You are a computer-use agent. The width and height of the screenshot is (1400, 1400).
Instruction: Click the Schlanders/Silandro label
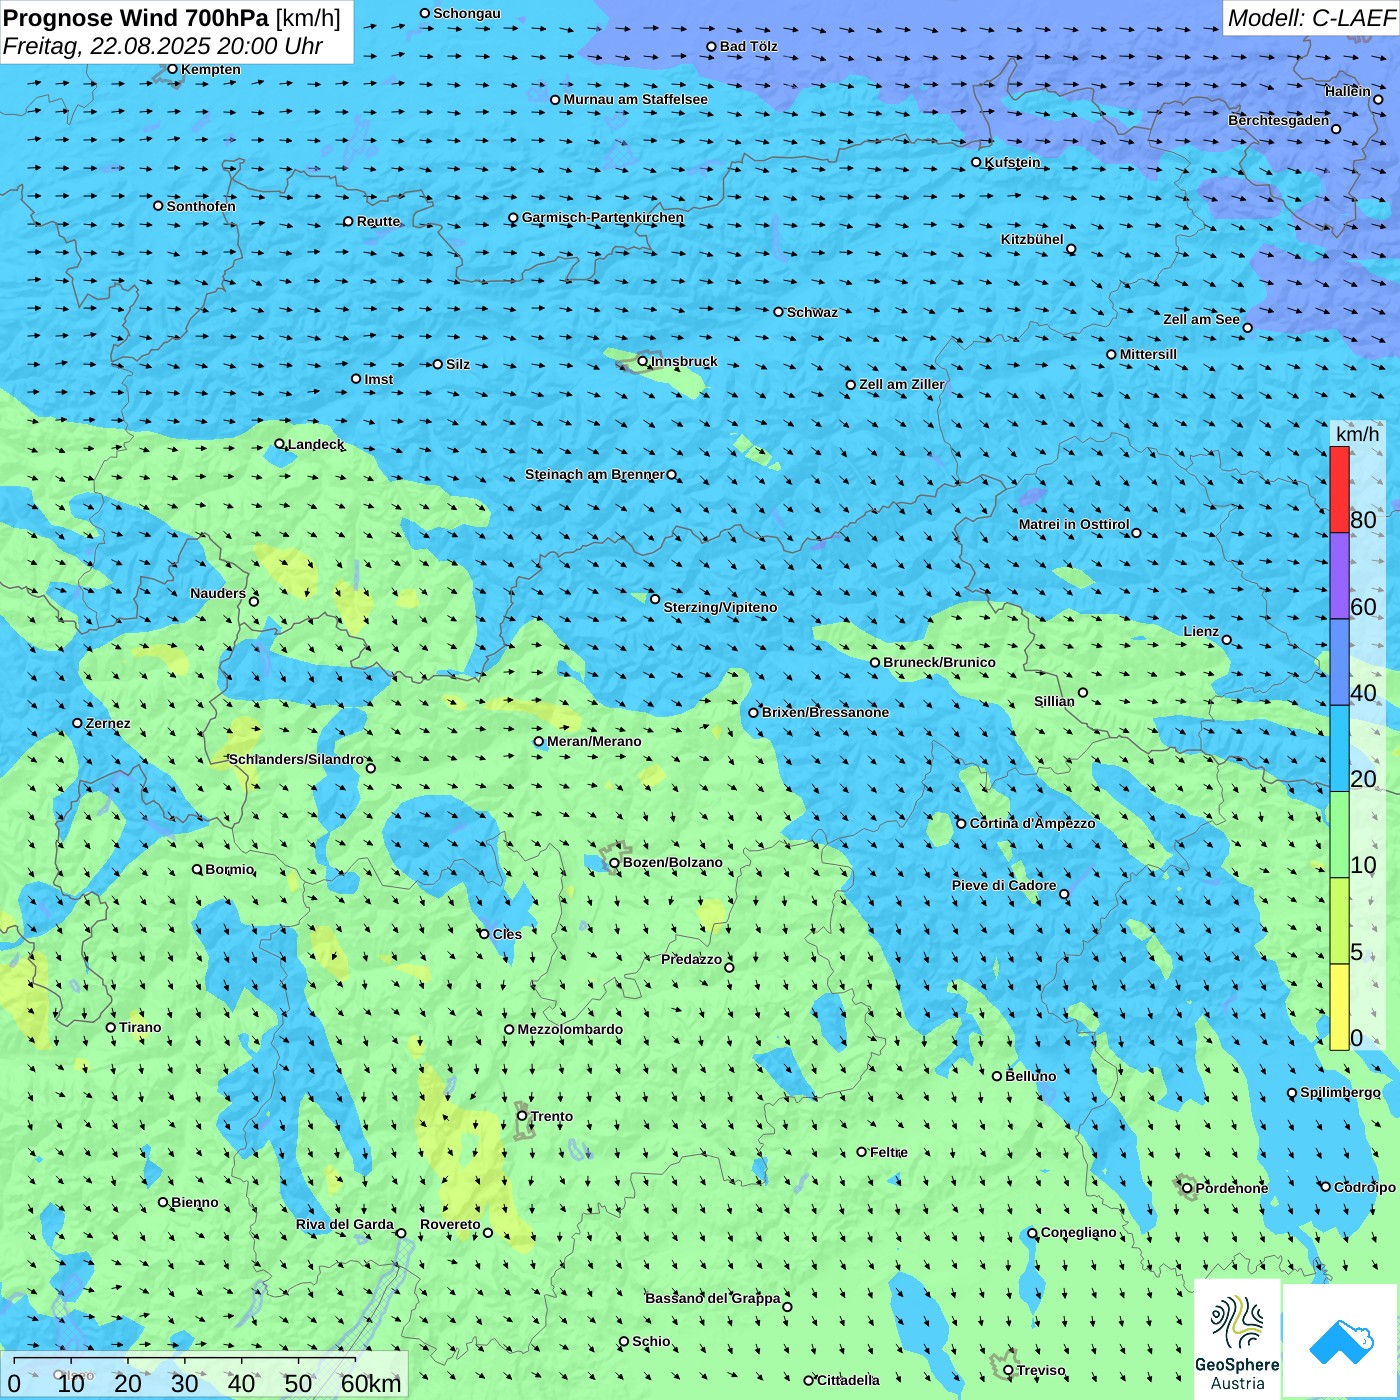tap(297, 759)
